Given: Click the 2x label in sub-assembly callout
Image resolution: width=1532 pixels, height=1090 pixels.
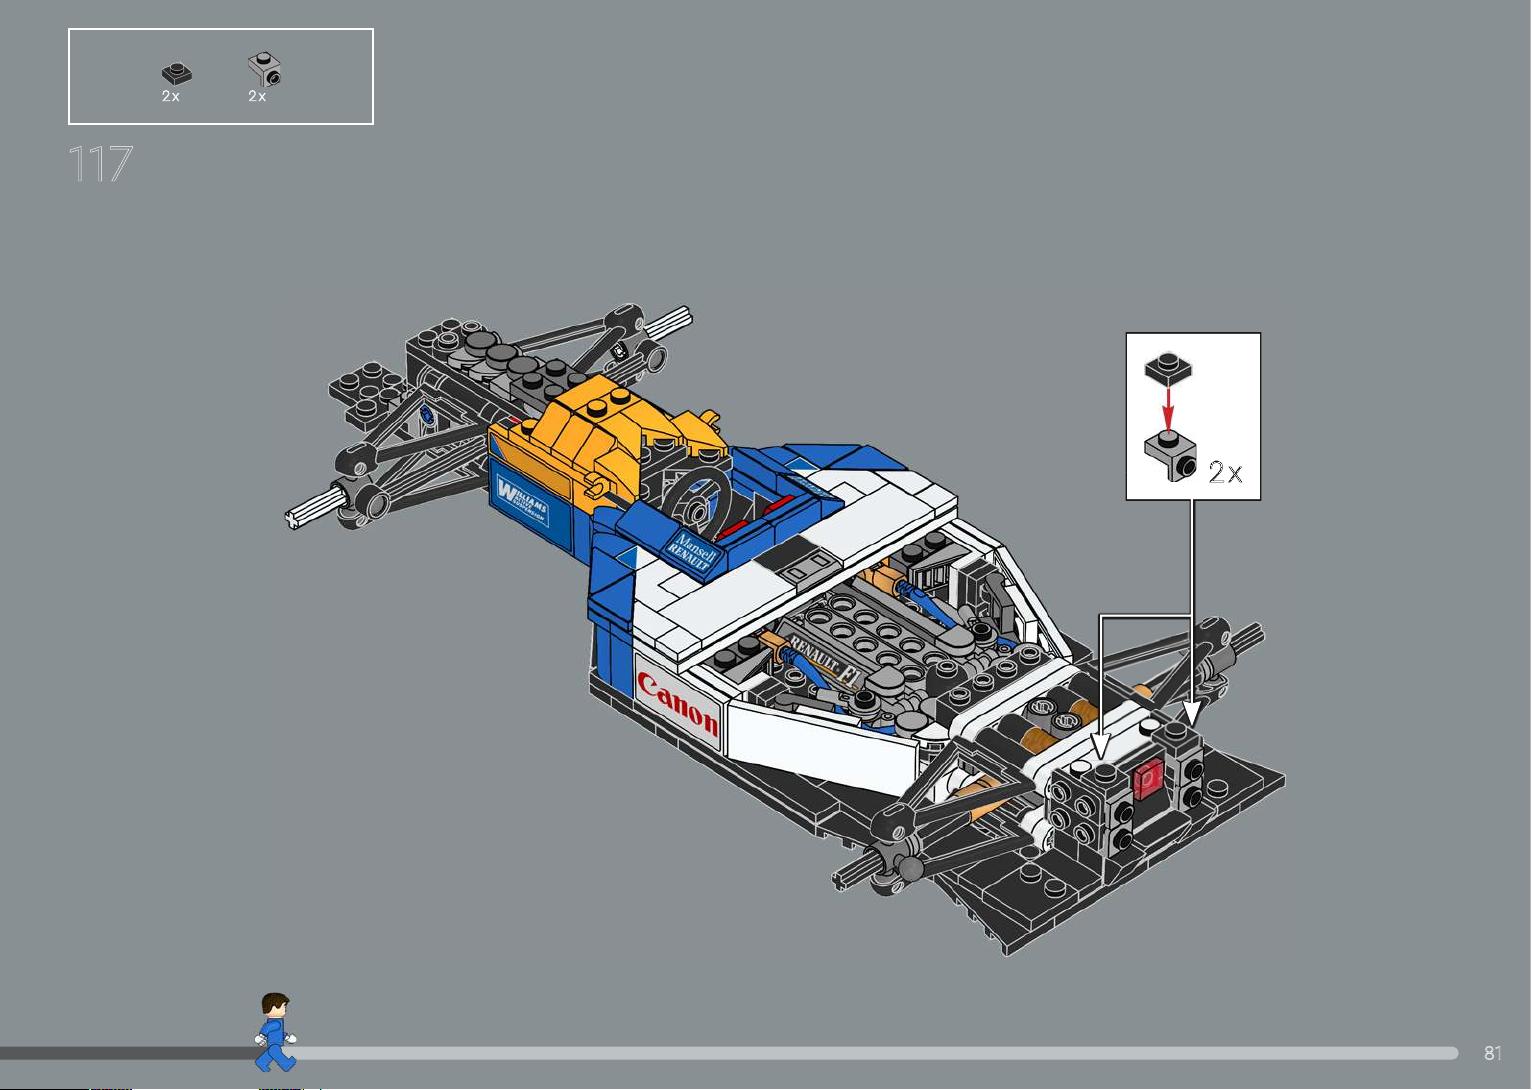Looking at the screenshot, I should (x=1225, y=472).
